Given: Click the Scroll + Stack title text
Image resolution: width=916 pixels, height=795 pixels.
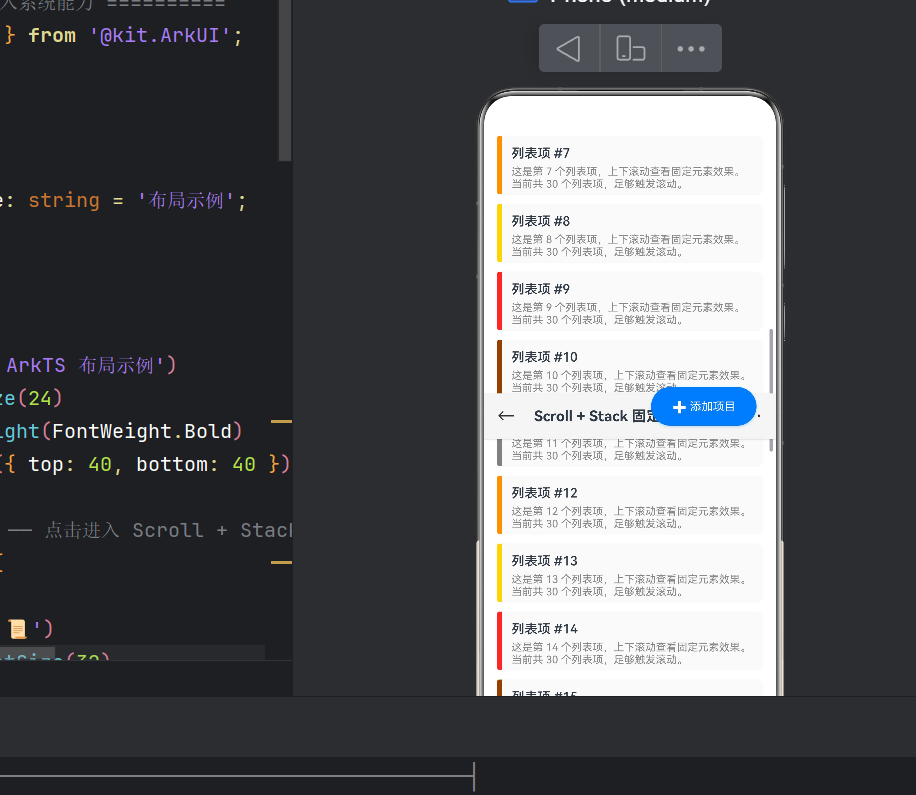Looking at the screenshot, I should pyautogui.click(x=595, y=416).
